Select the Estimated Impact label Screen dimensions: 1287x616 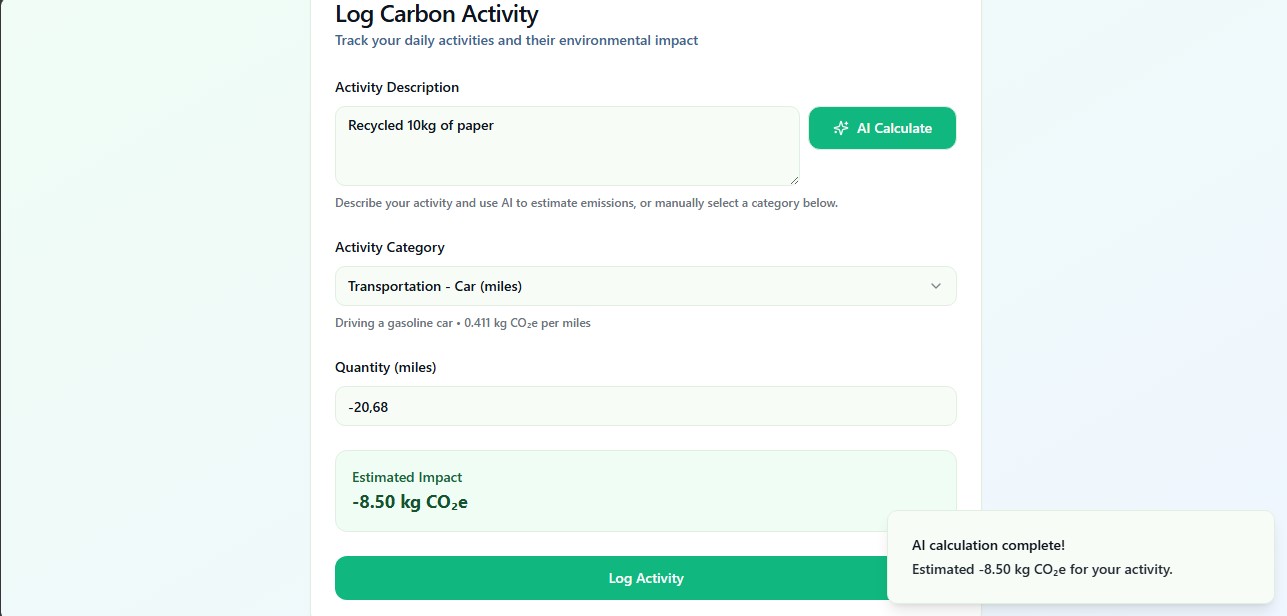pyautogui.click(x=407, y=477)
